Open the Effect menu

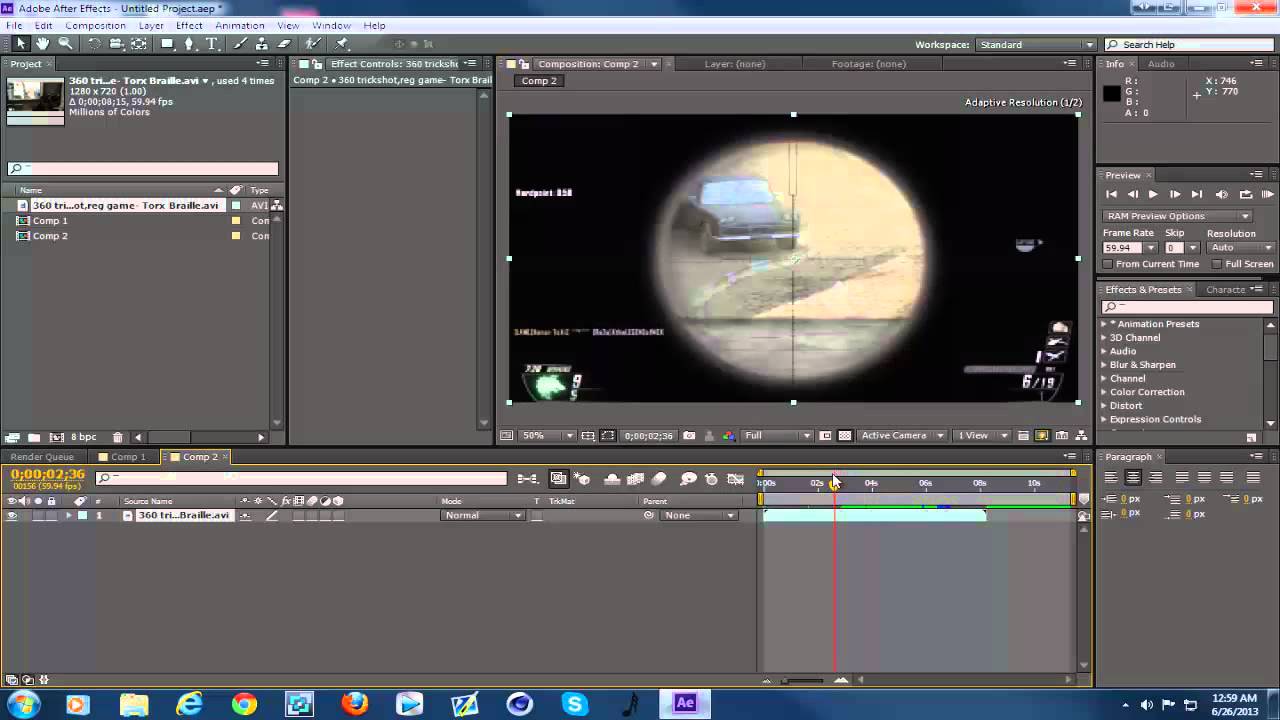tap(189, 25)
